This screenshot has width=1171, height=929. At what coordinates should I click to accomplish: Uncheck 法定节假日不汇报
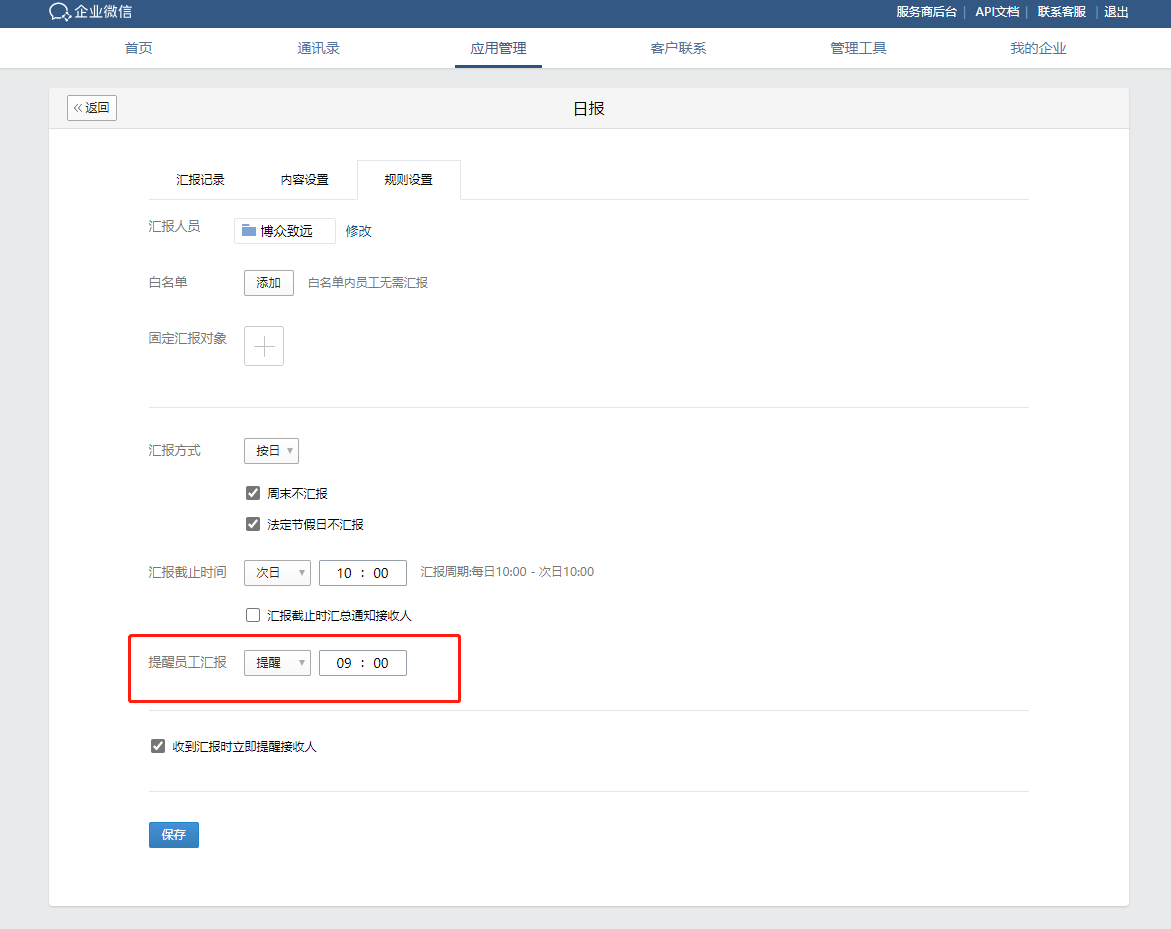253,523
